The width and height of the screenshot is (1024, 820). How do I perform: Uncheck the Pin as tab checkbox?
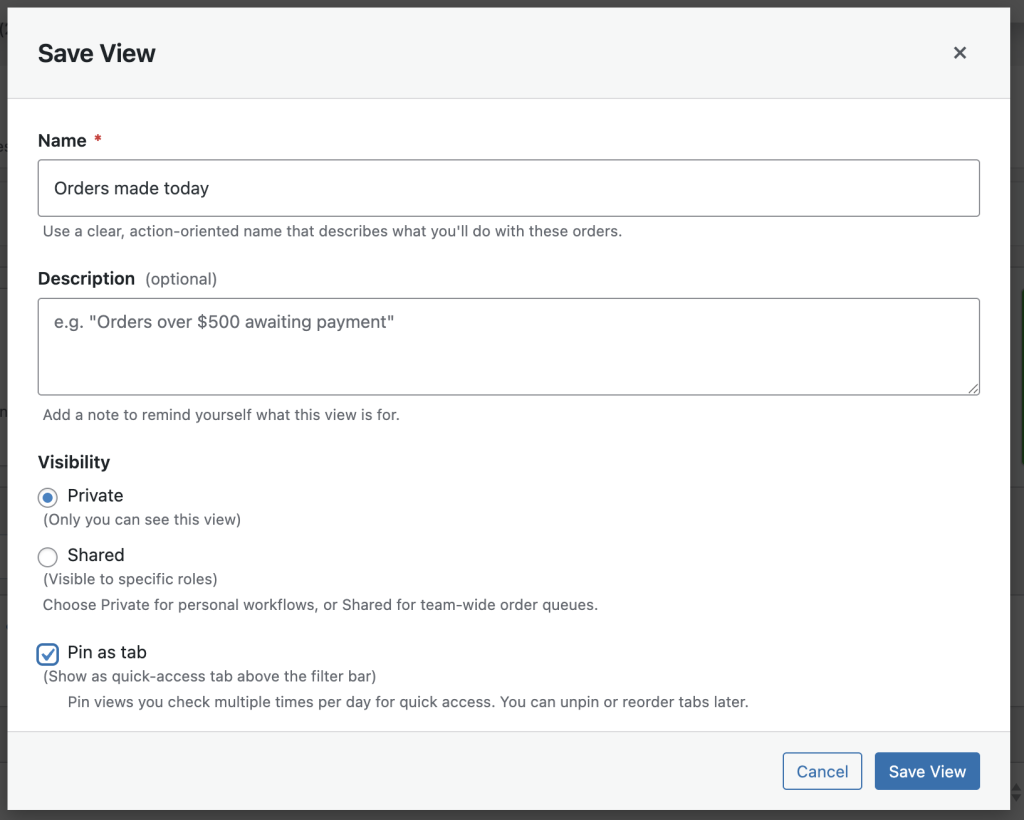[48, 654]
